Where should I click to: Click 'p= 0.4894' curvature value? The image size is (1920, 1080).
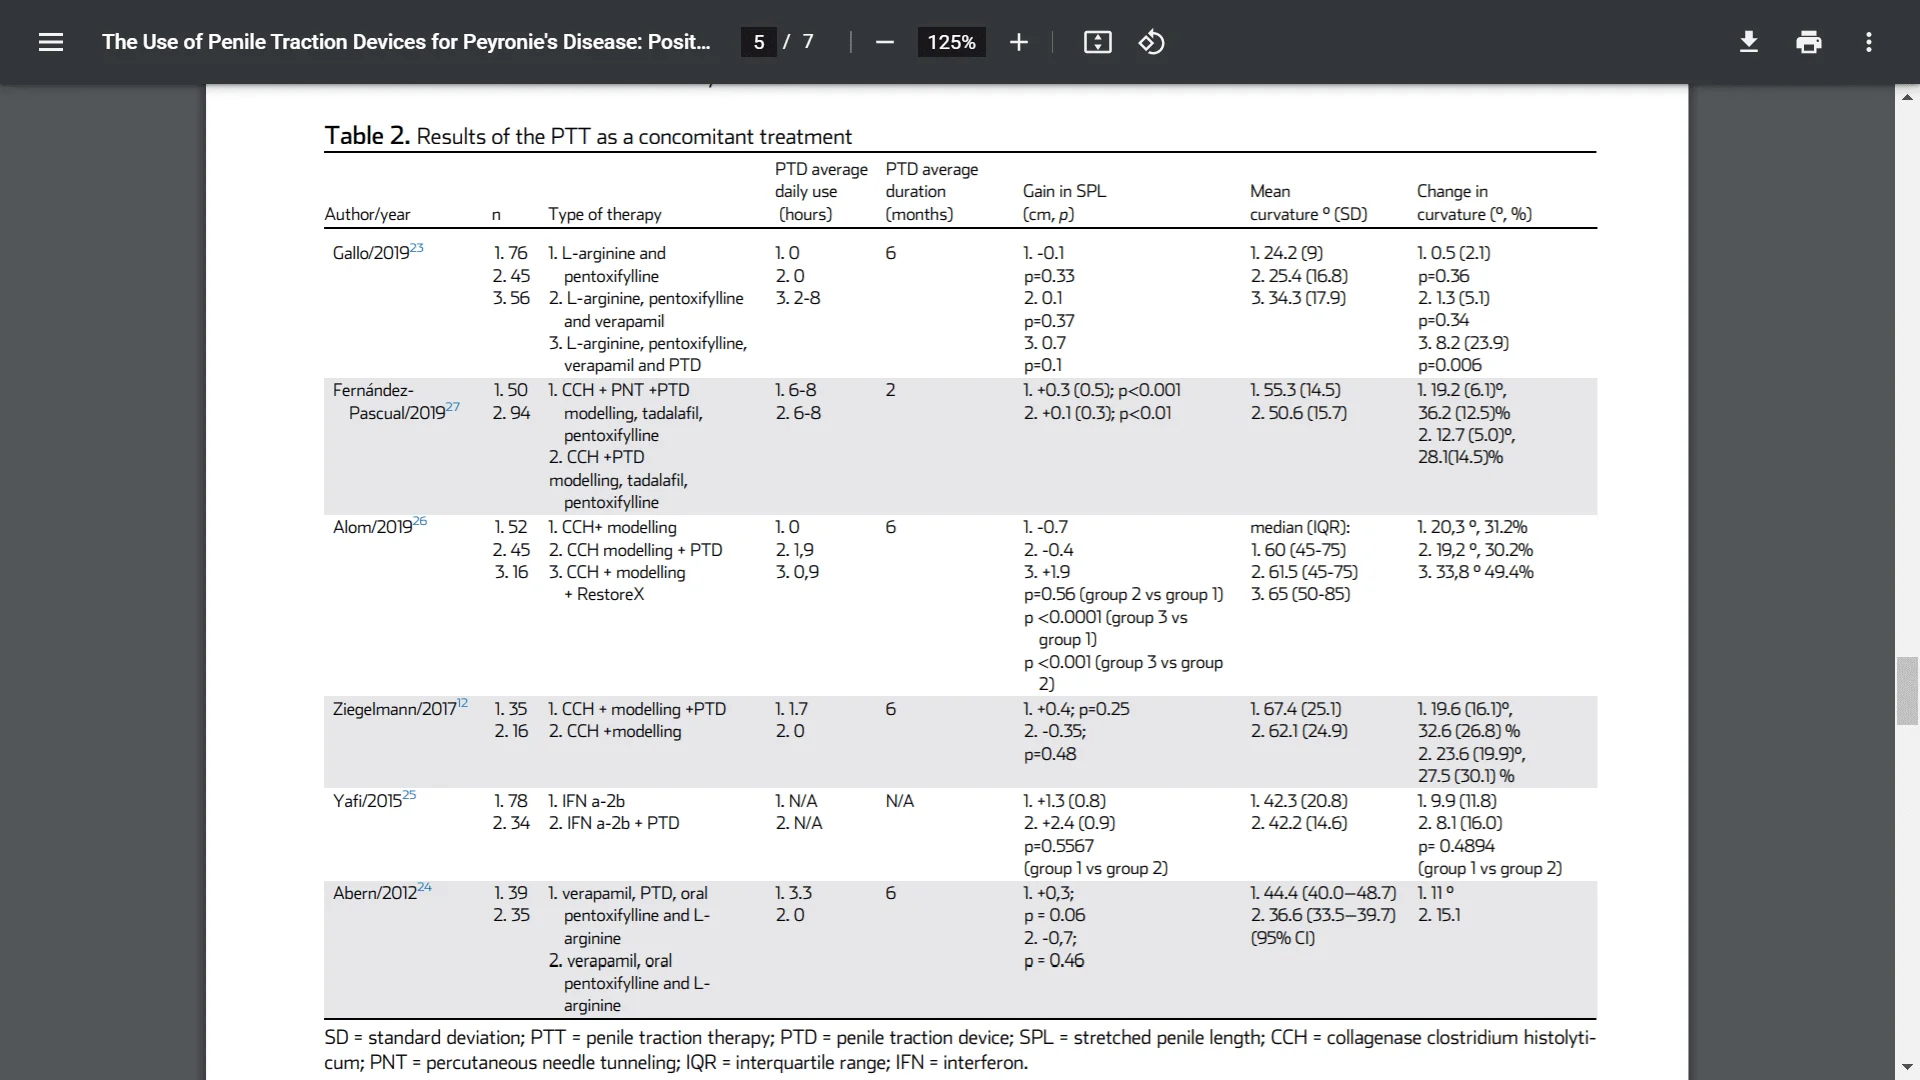(1456, 846)
